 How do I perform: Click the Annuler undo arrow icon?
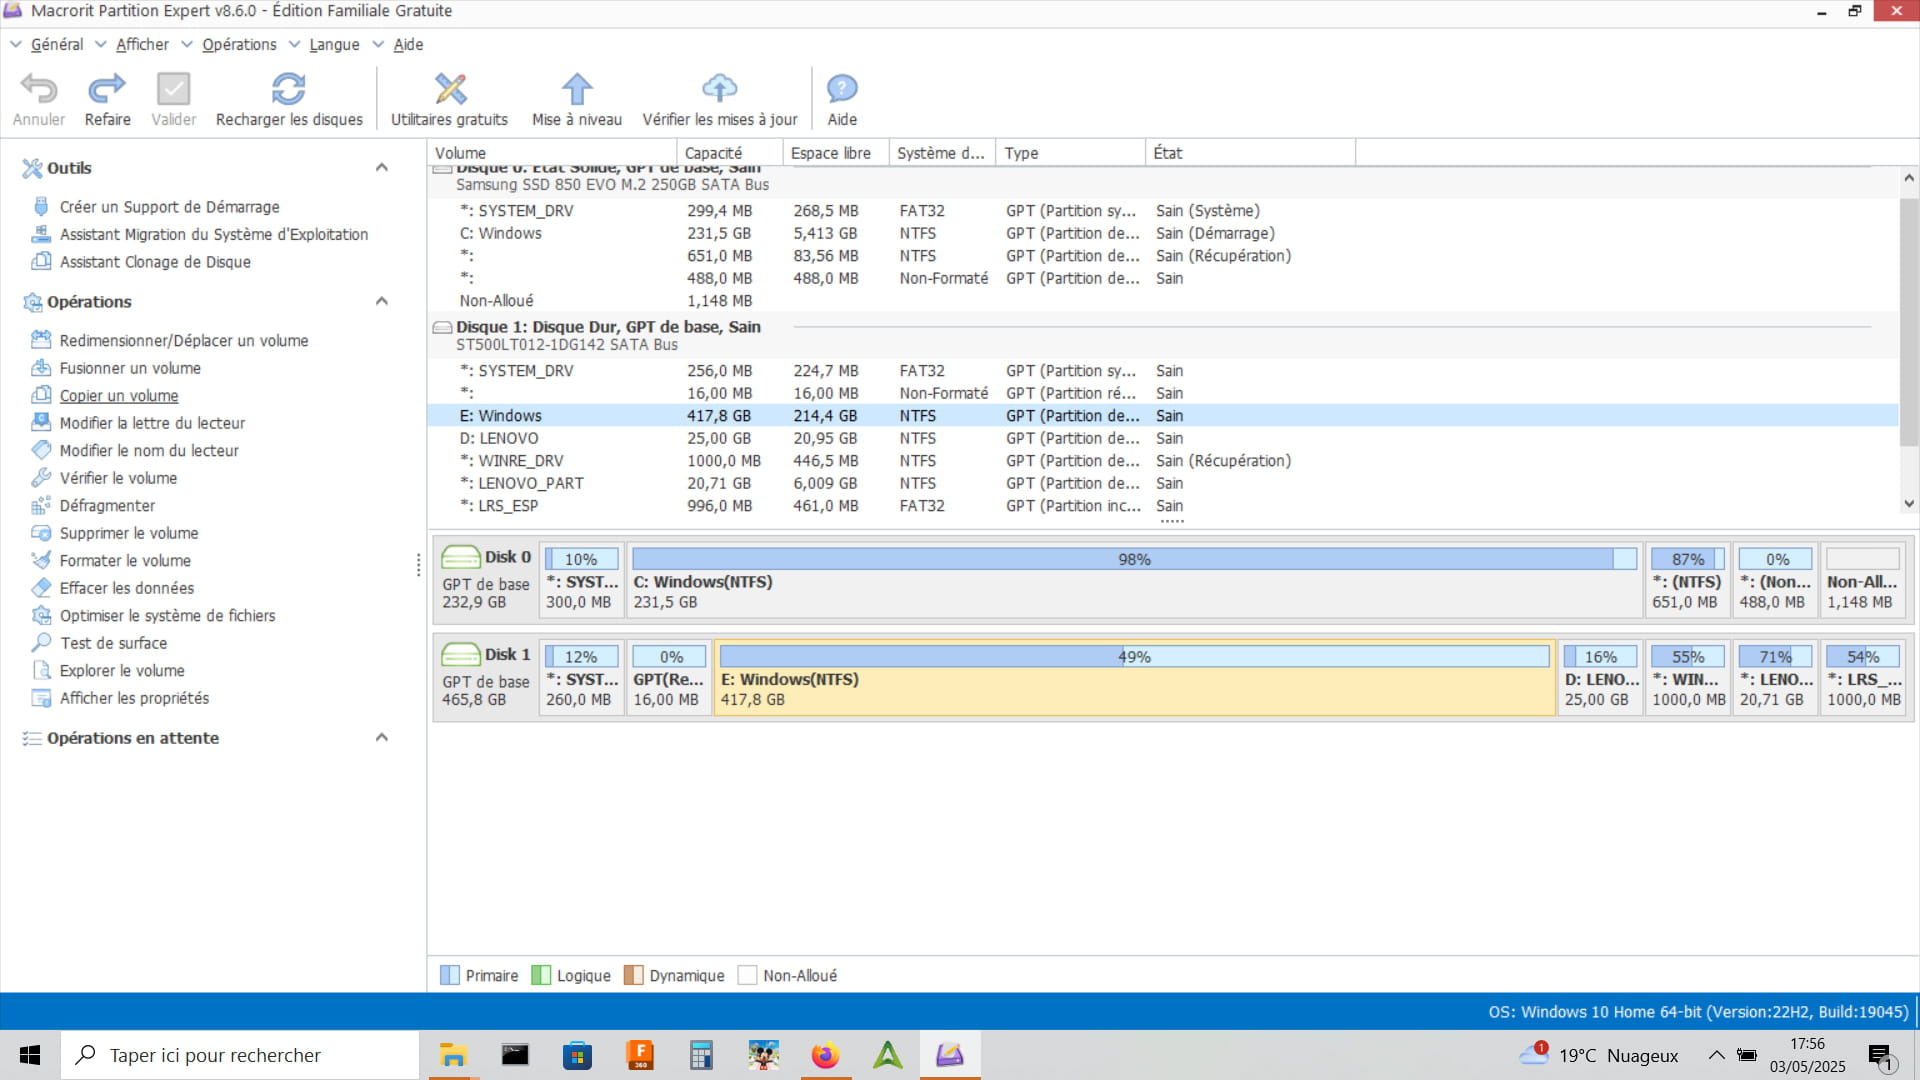pos(39,89)
